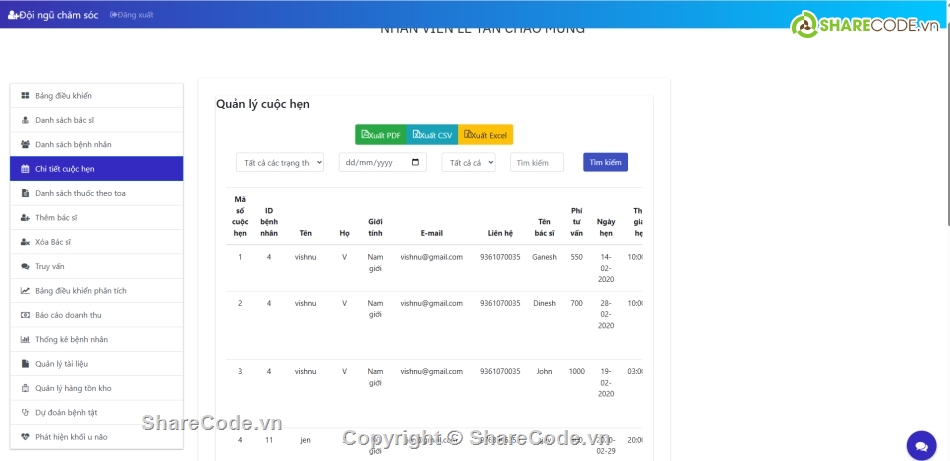Click the calendar icon beside Chi tiết cuộc hẹn
950x461 pixels.
25,169
